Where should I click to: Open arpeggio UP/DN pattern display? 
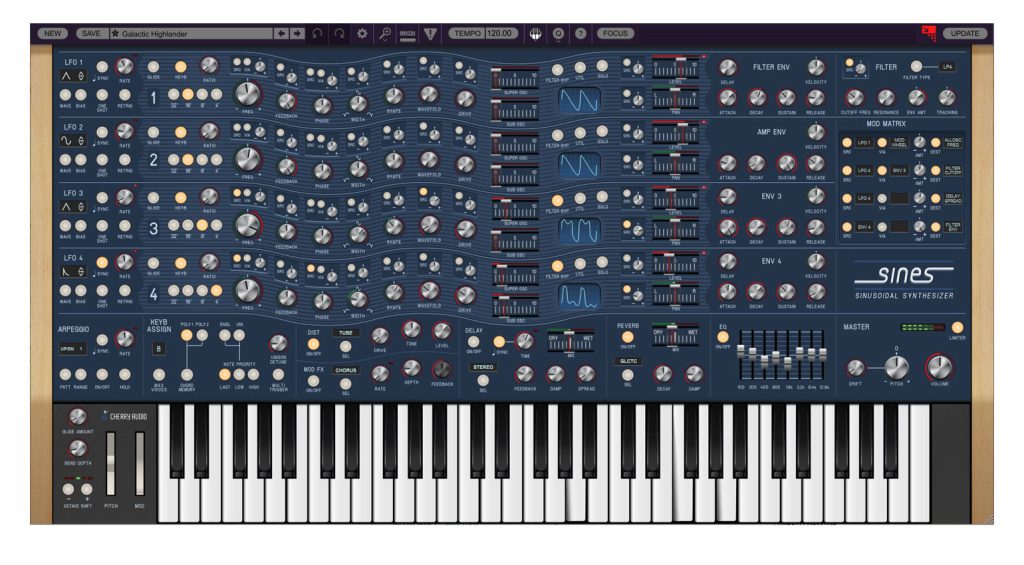coord(72,349)
